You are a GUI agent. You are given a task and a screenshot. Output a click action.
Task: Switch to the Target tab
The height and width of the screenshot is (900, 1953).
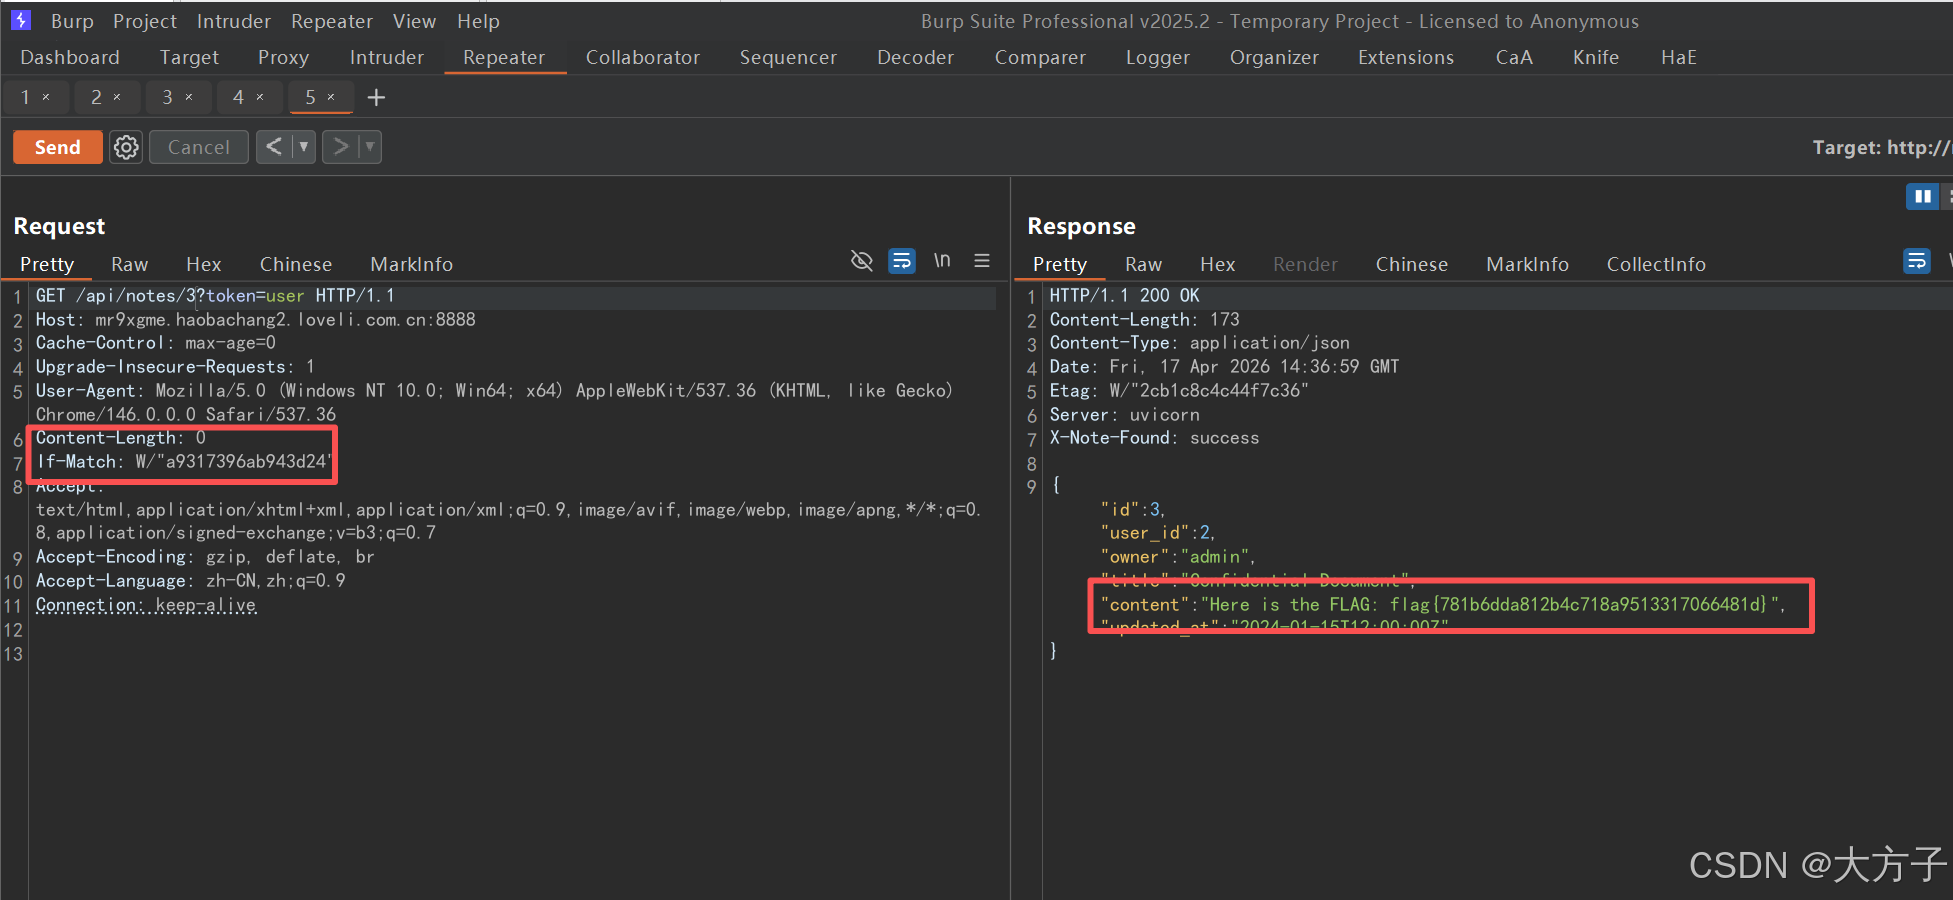[x=189, y=57]
